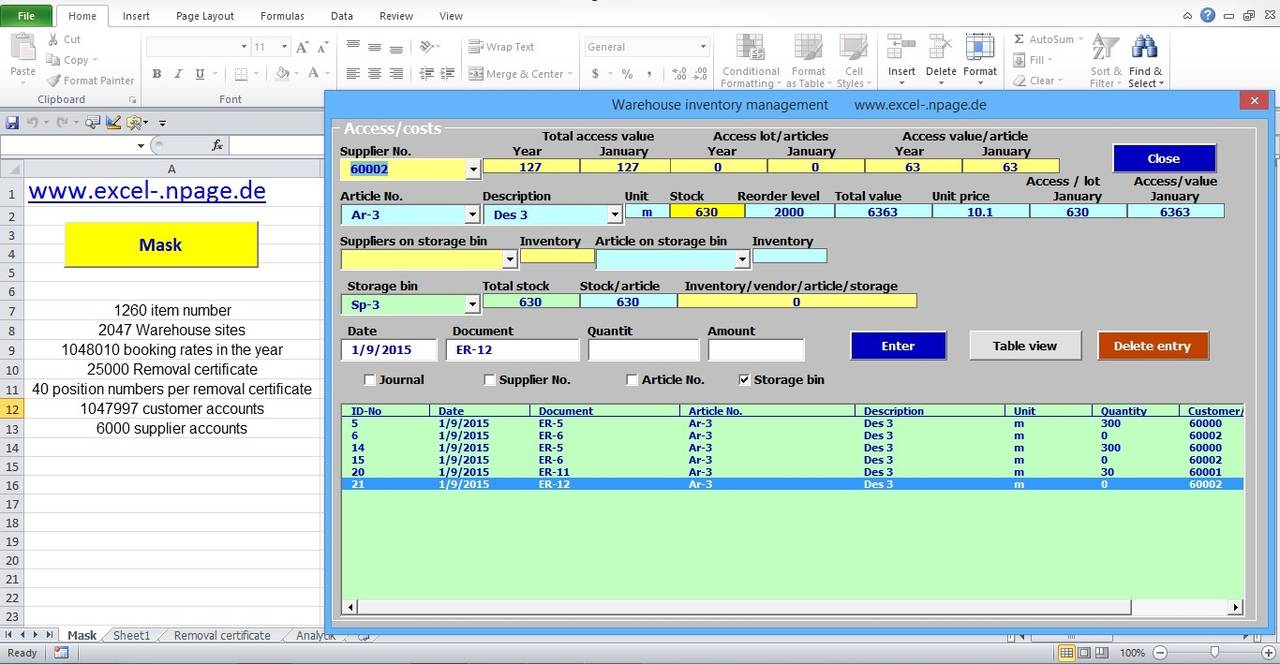Toggle Underline formatting in ribbon
1280x664 pixels.
pyautogui.click(x=199, y=74)
